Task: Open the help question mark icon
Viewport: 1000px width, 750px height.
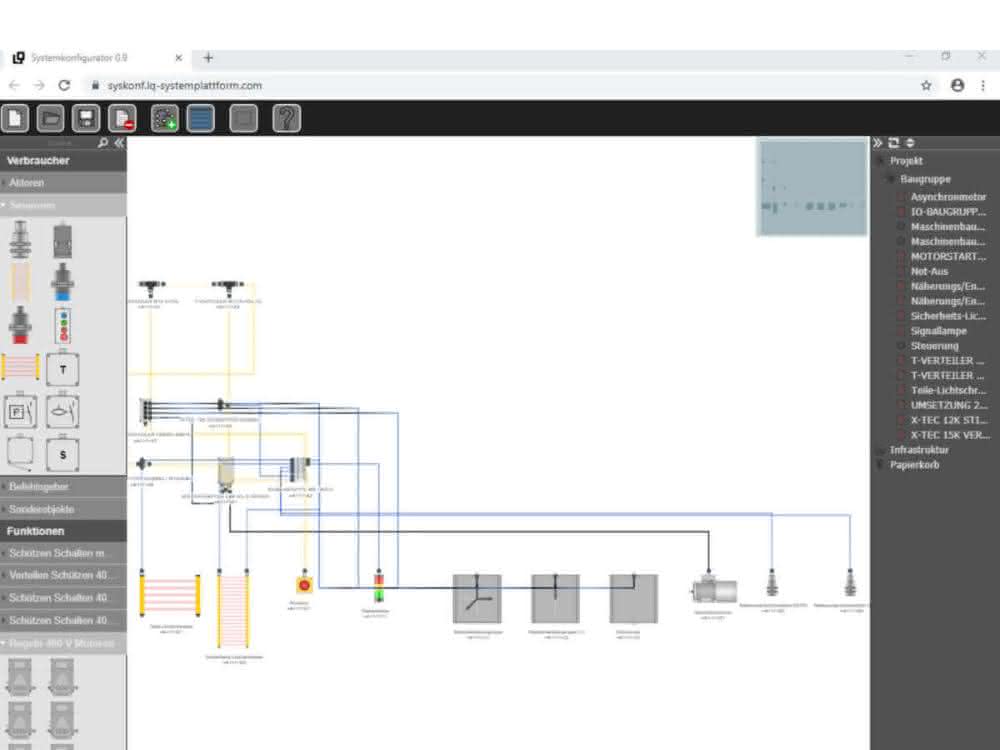Action: tap(286, 119)
